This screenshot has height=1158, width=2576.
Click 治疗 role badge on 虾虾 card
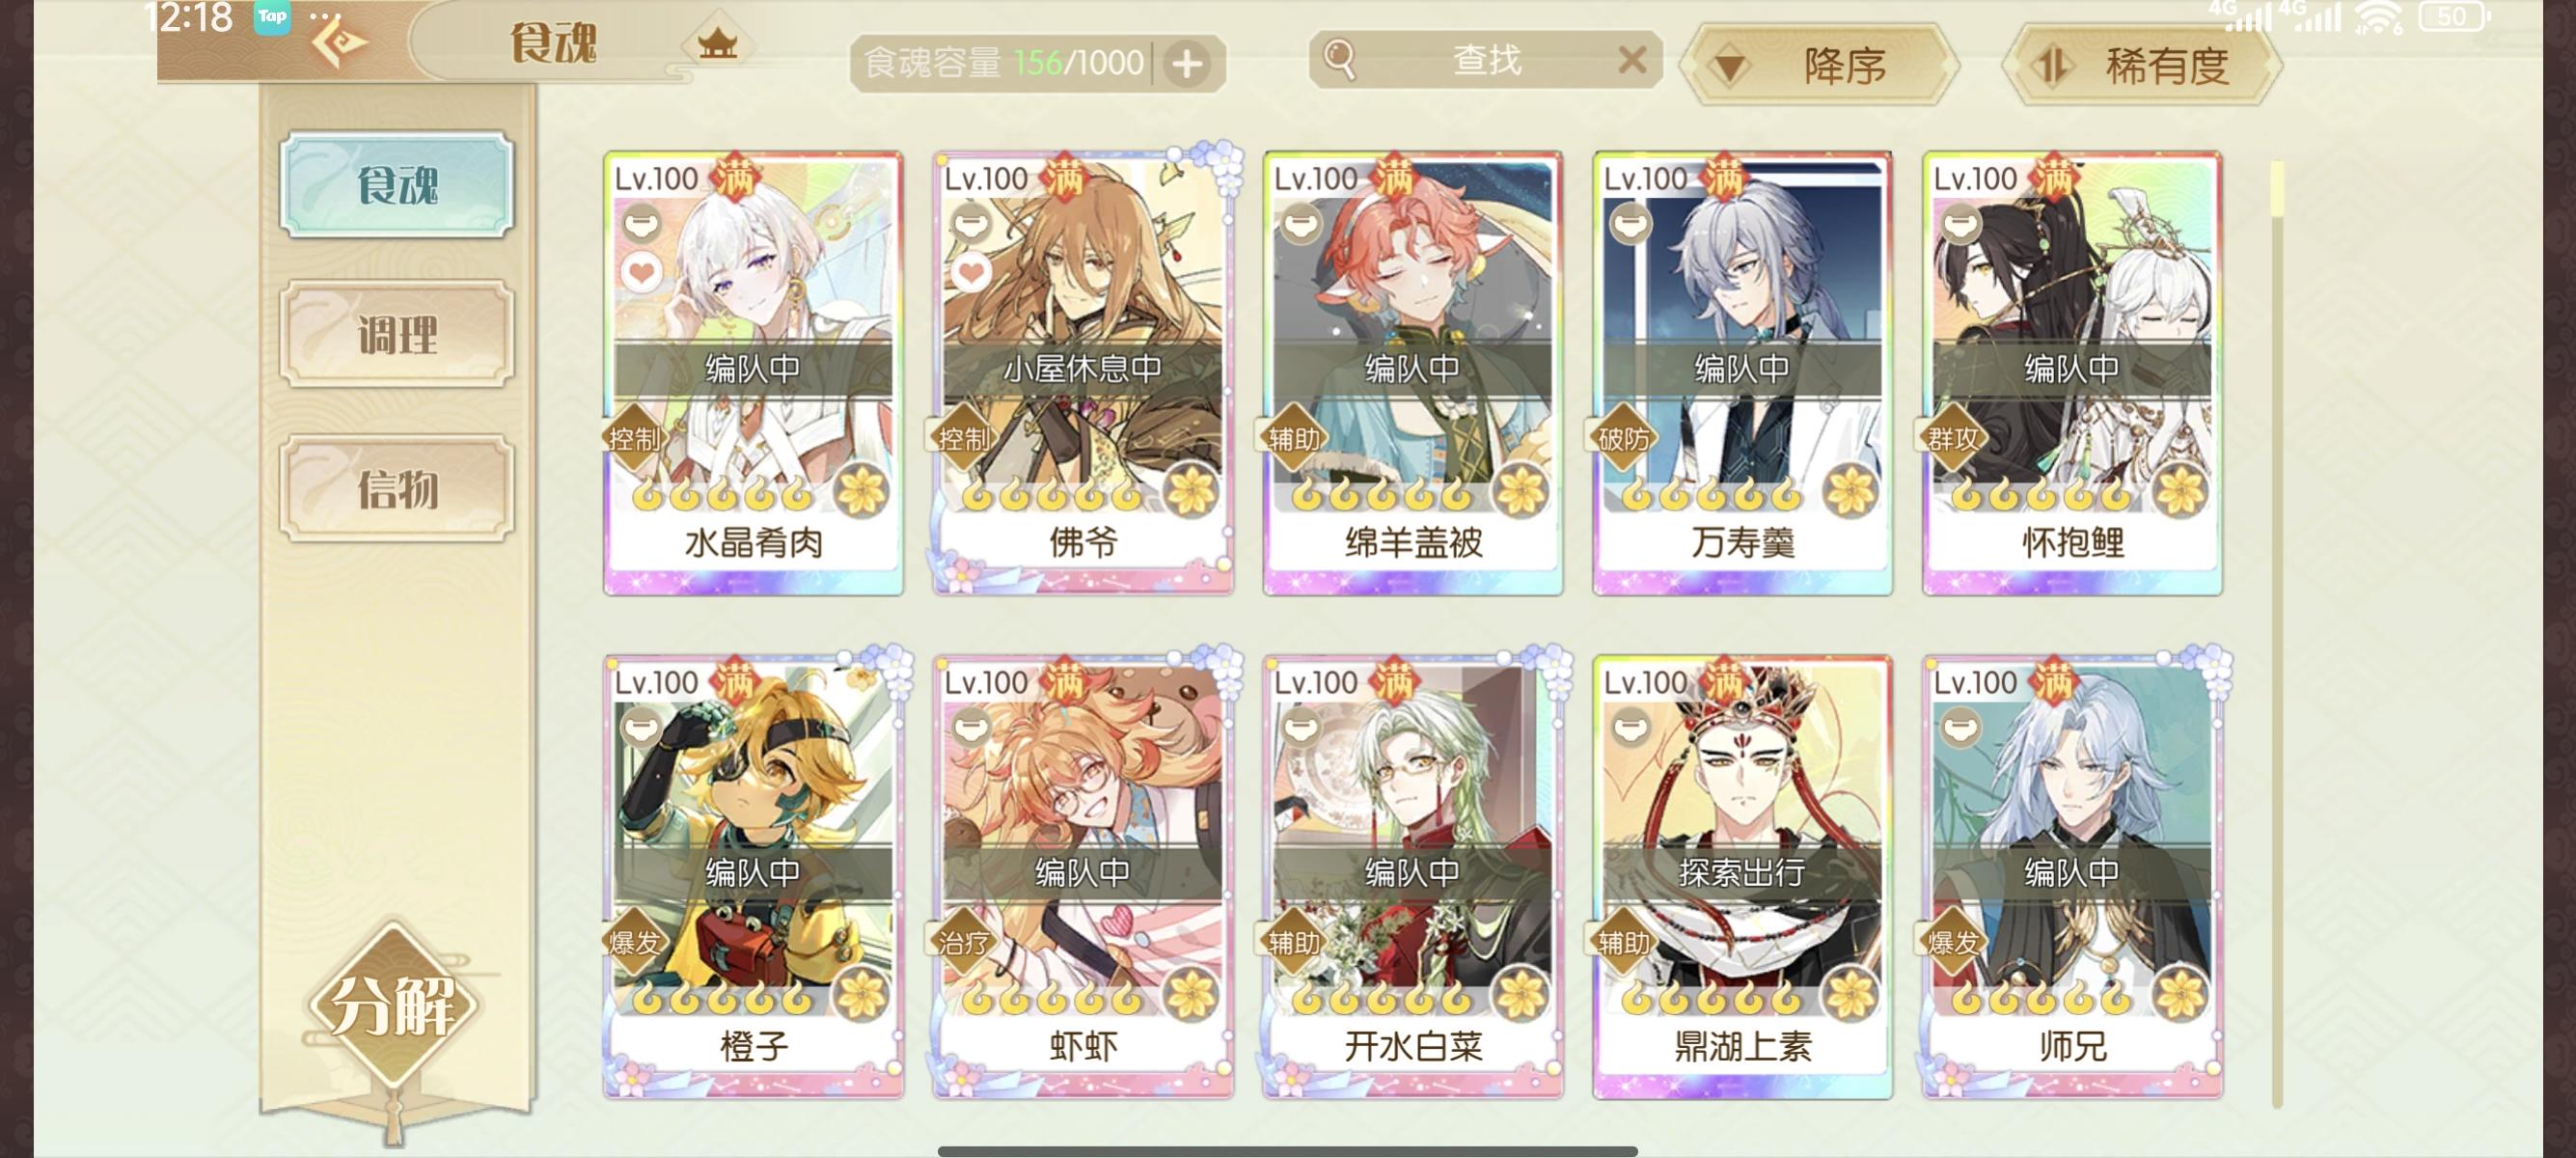963,942
